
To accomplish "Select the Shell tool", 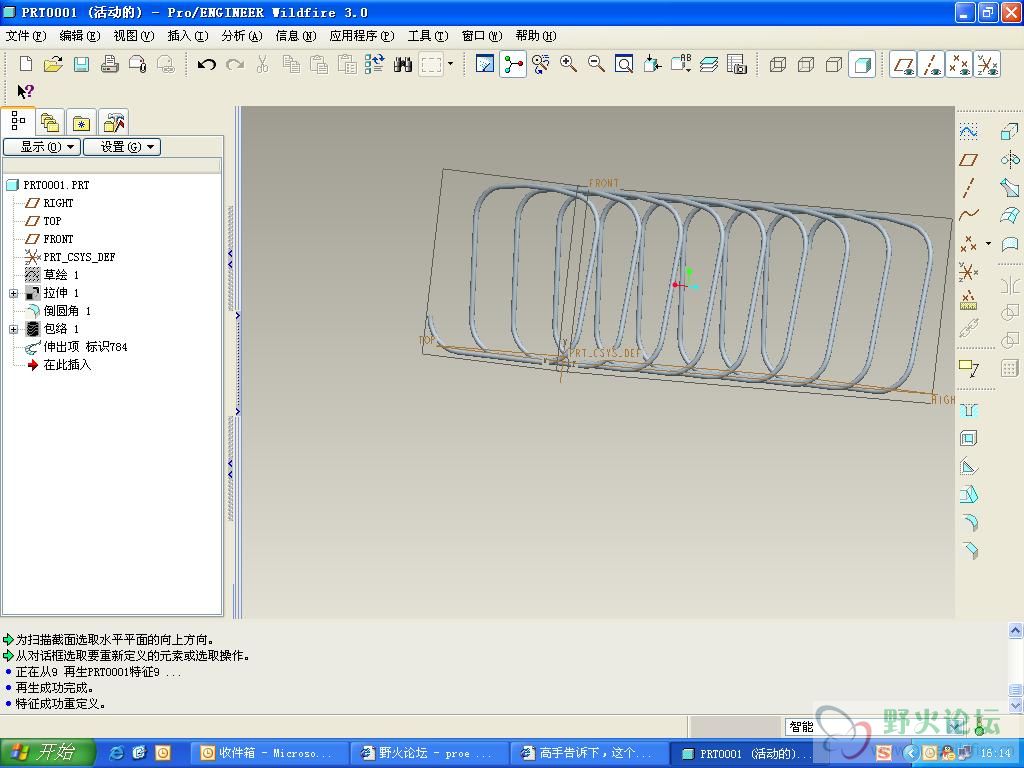I will [968, 438].
